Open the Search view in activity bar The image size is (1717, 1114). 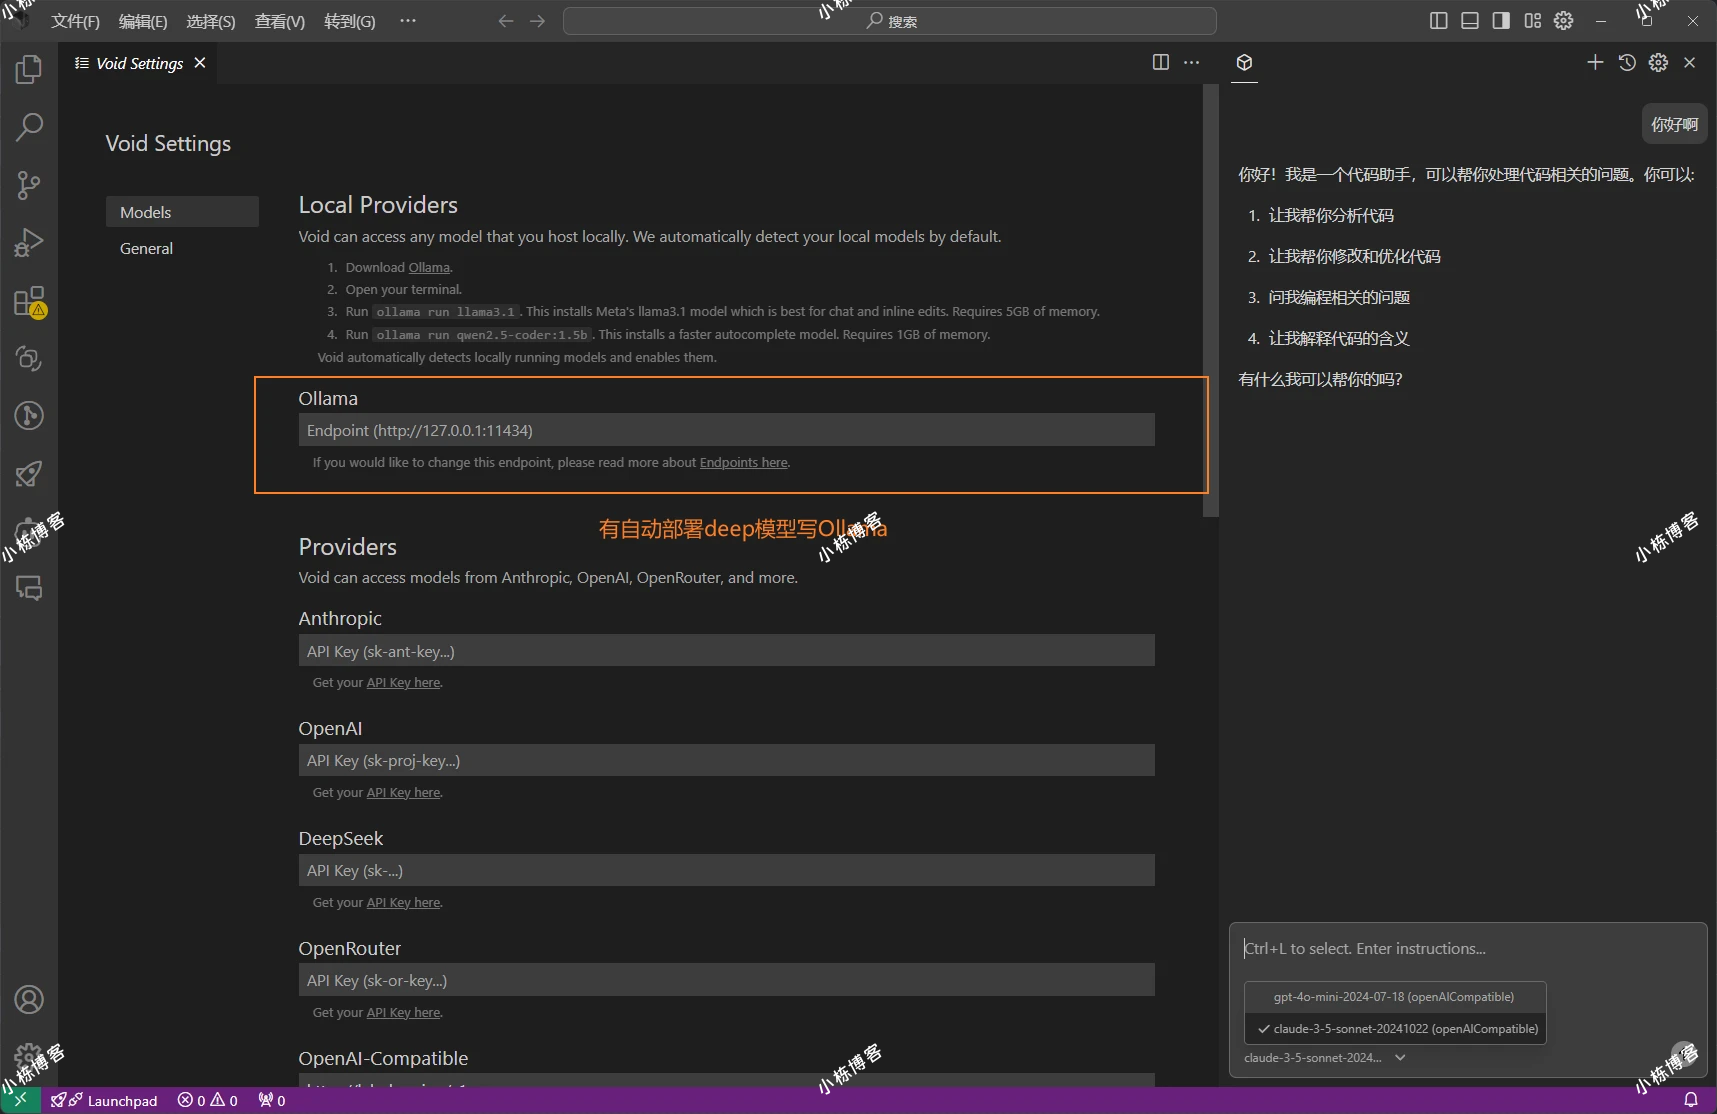[x=29, y=127]
